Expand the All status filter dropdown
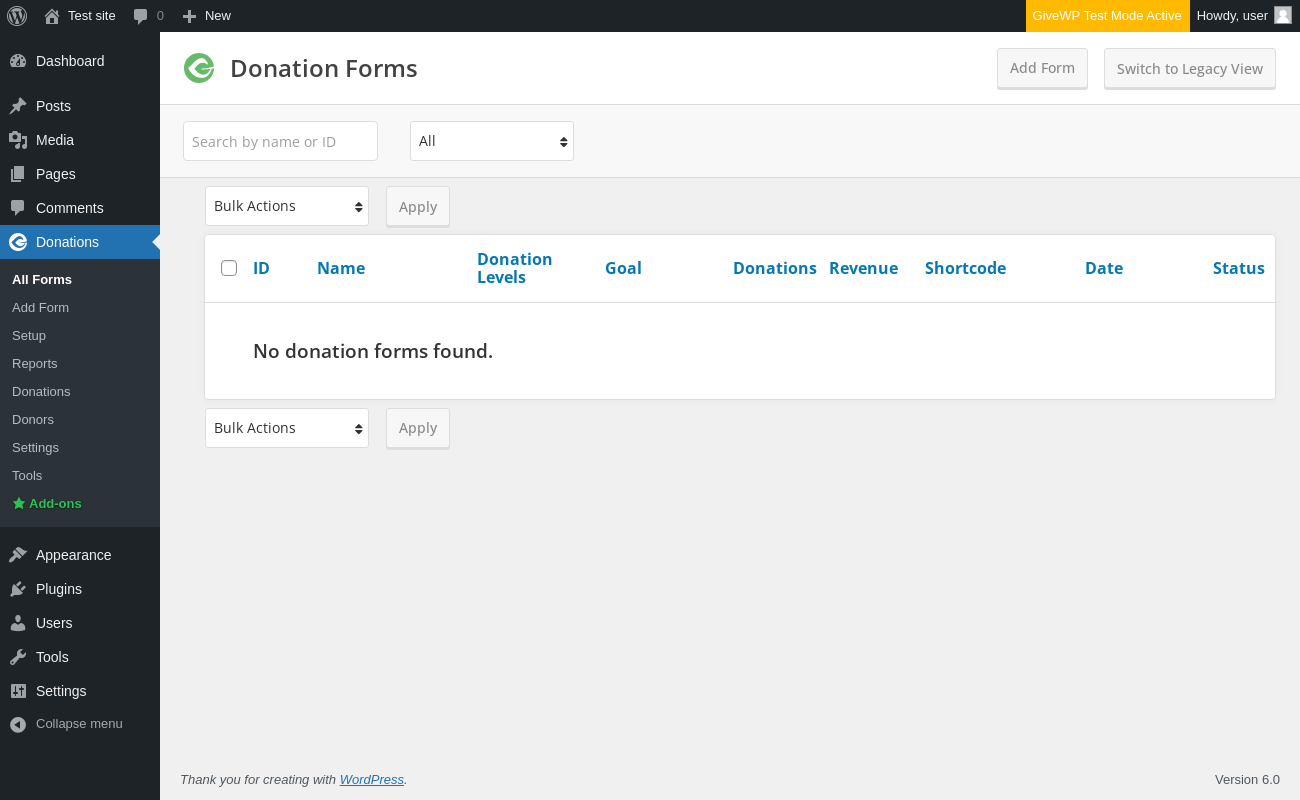 [492, 141]
